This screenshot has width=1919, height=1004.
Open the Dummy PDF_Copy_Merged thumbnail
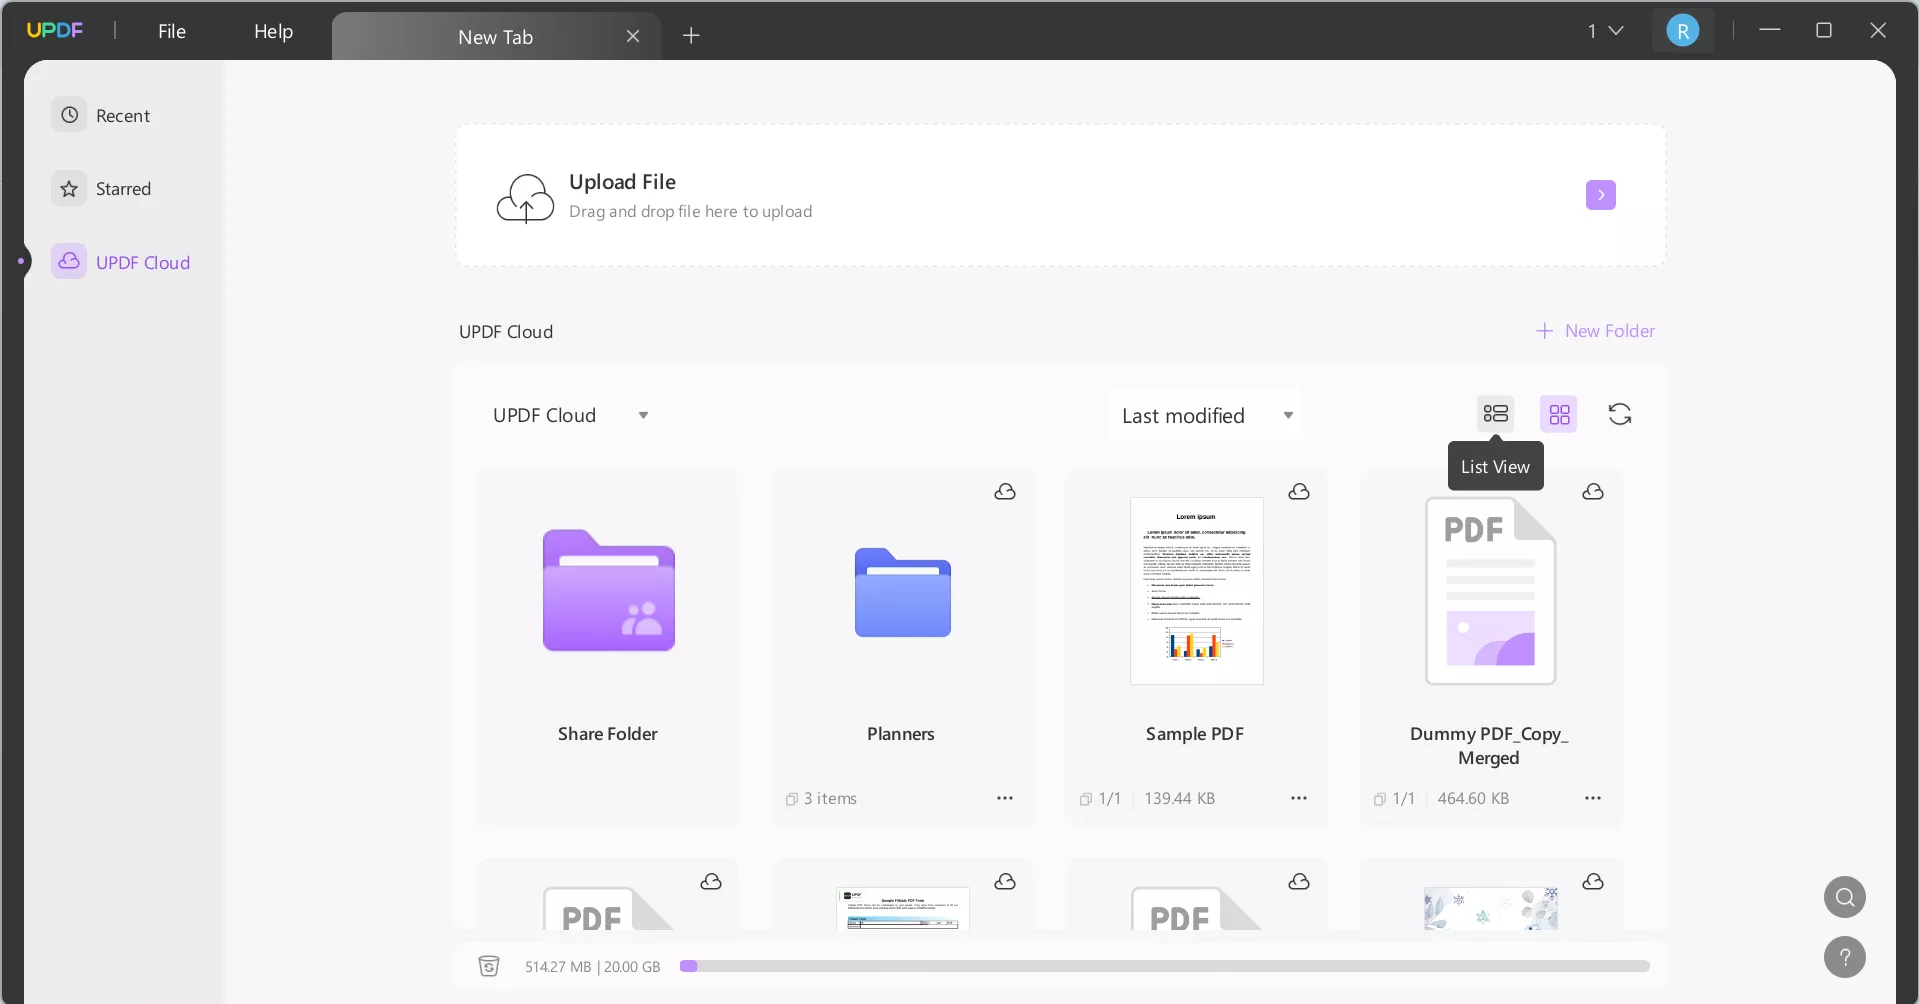pos(1490,591)
